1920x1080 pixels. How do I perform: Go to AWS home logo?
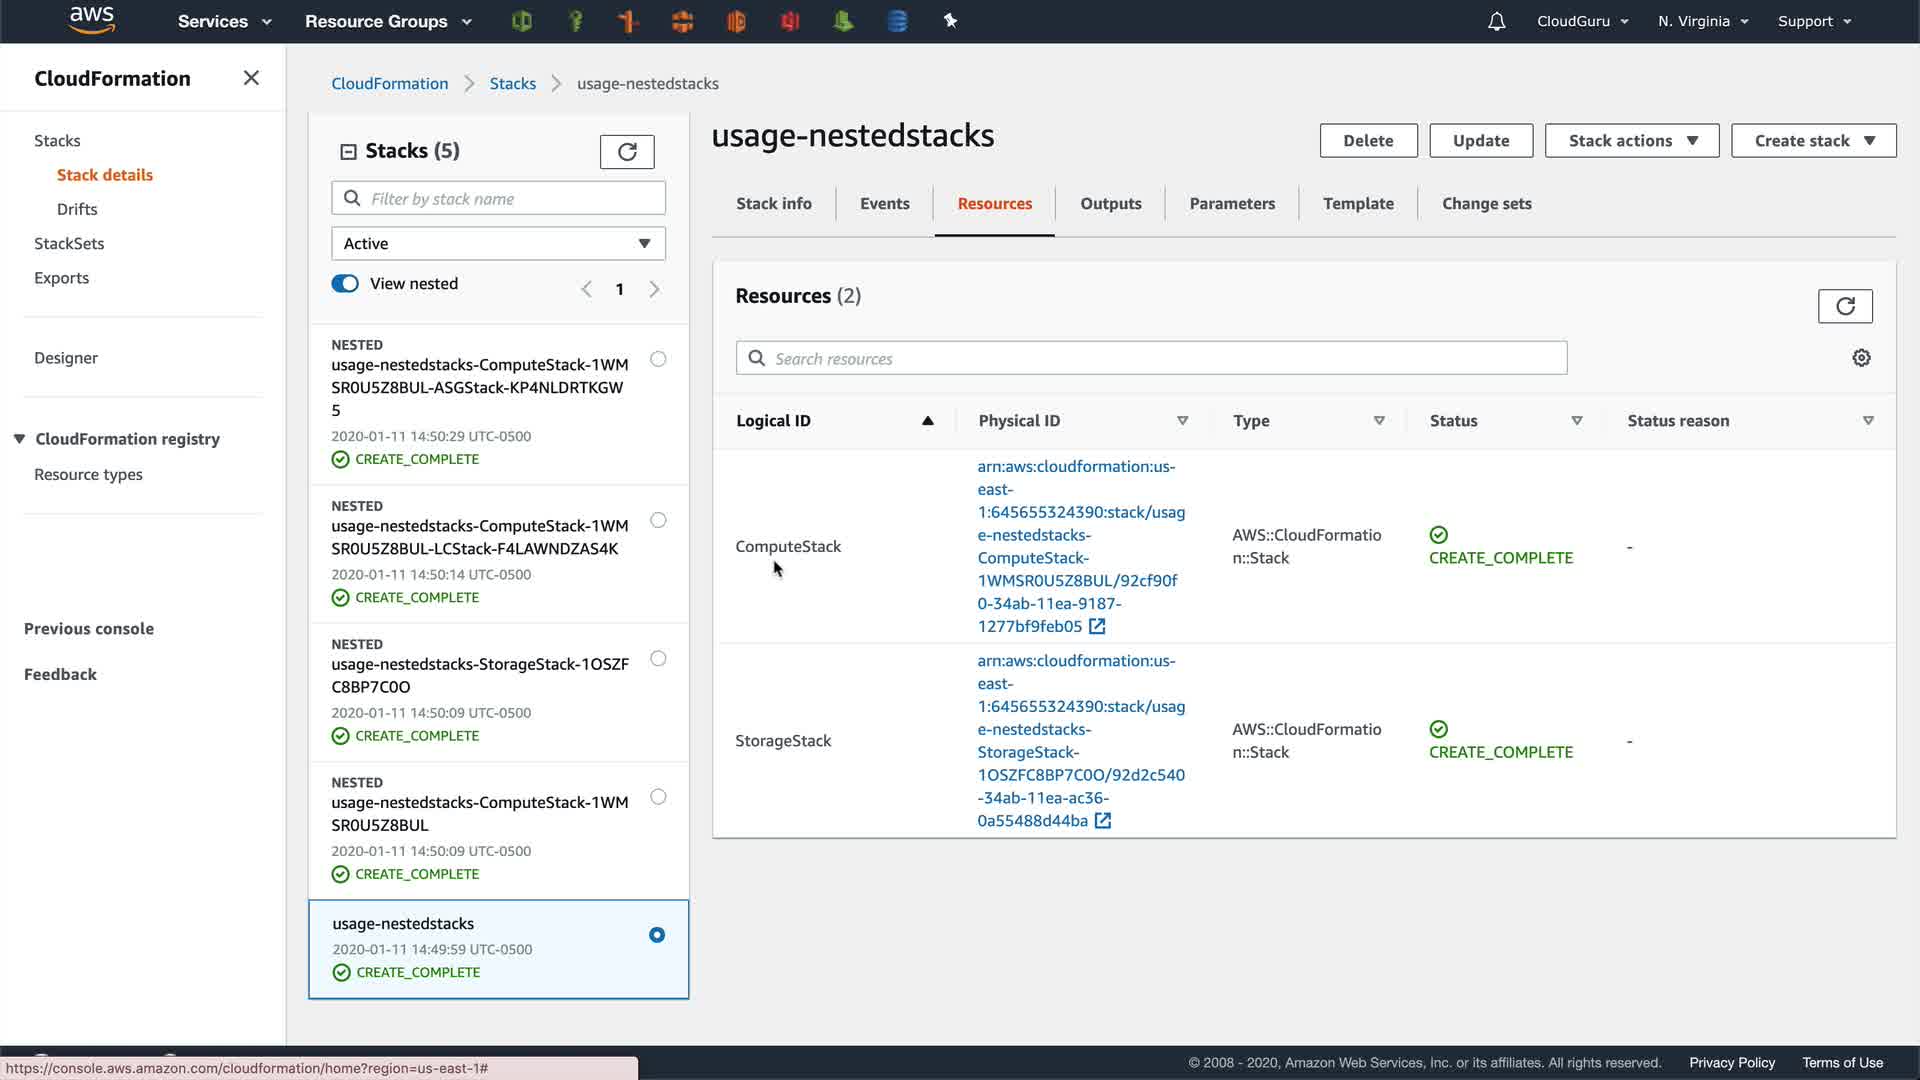[x=92, y=20]
